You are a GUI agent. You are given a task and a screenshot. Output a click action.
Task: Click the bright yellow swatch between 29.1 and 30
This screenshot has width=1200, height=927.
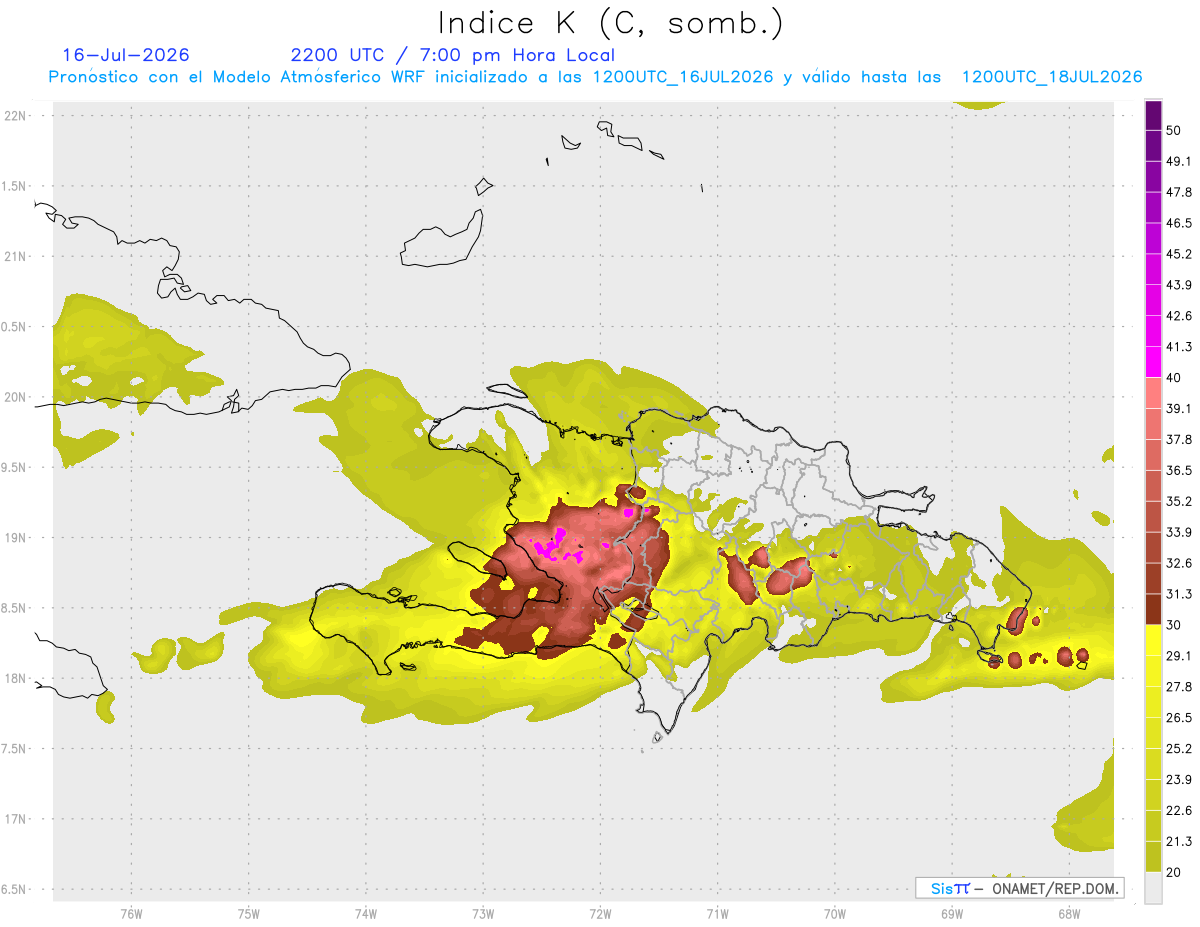click(x=1153, y=640)
